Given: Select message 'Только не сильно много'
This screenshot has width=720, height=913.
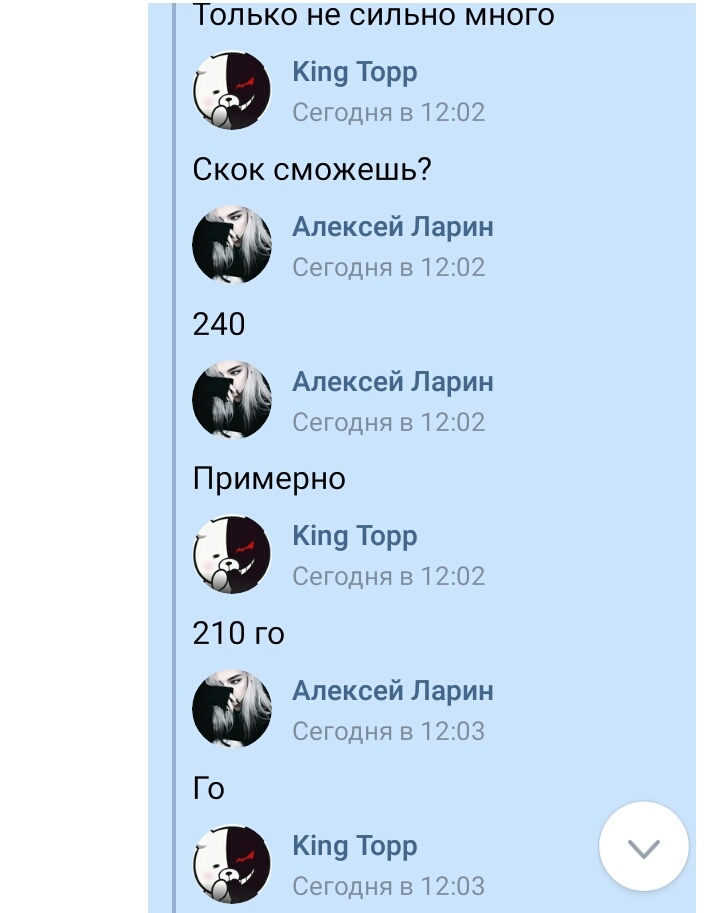Looking at the screenshot, I should [x=373, y=15].
